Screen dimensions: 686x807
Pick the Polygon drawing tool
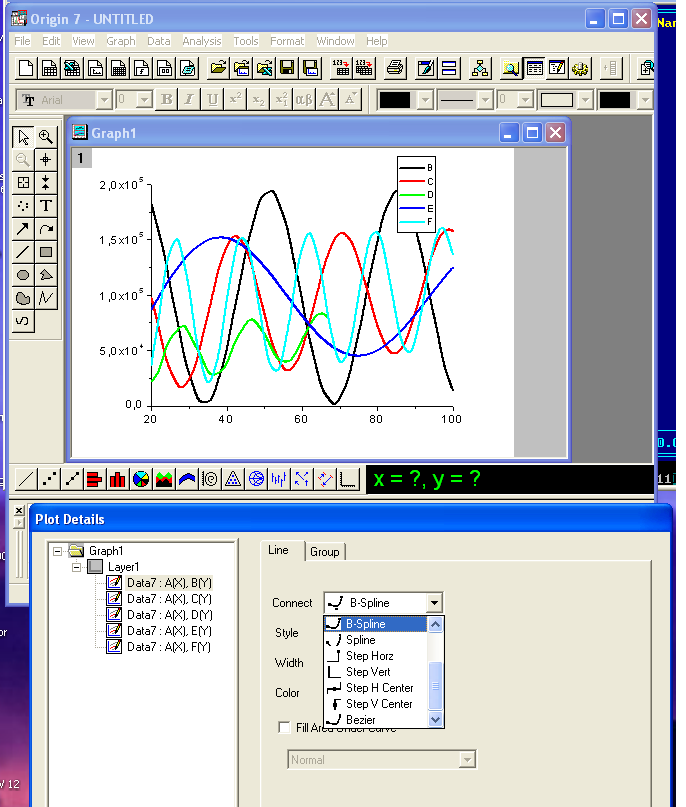pos(46,275)
